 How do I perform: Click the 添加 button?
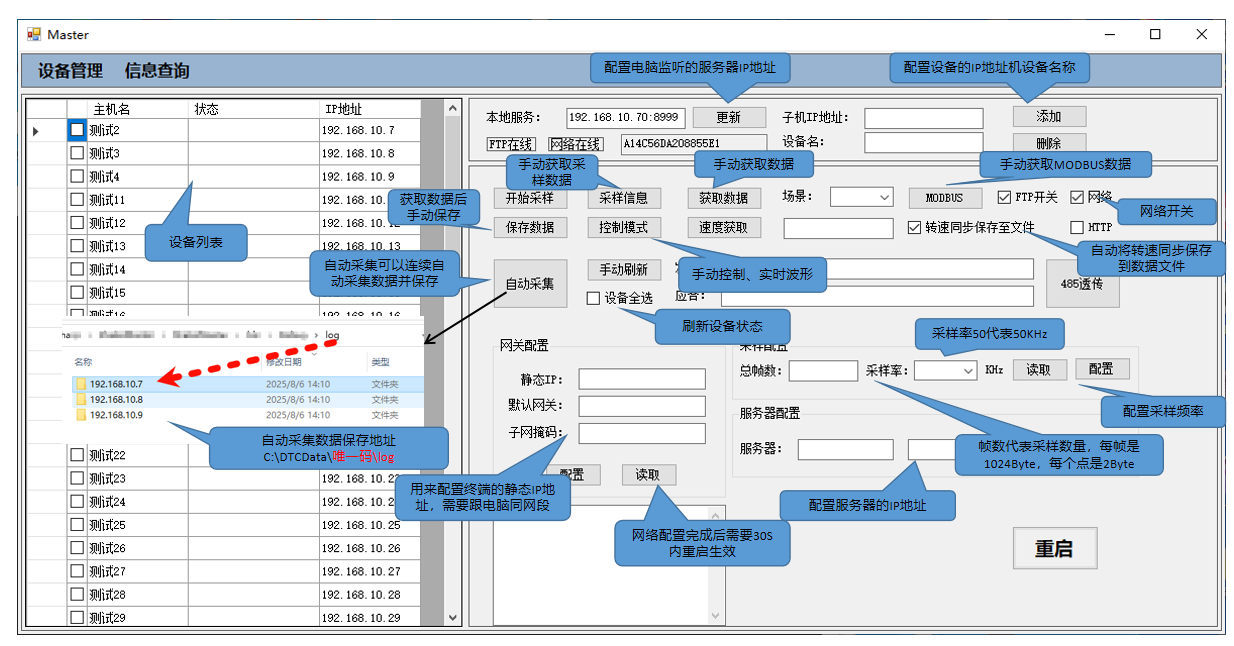pyautogui.click(x=1048, y=117)
